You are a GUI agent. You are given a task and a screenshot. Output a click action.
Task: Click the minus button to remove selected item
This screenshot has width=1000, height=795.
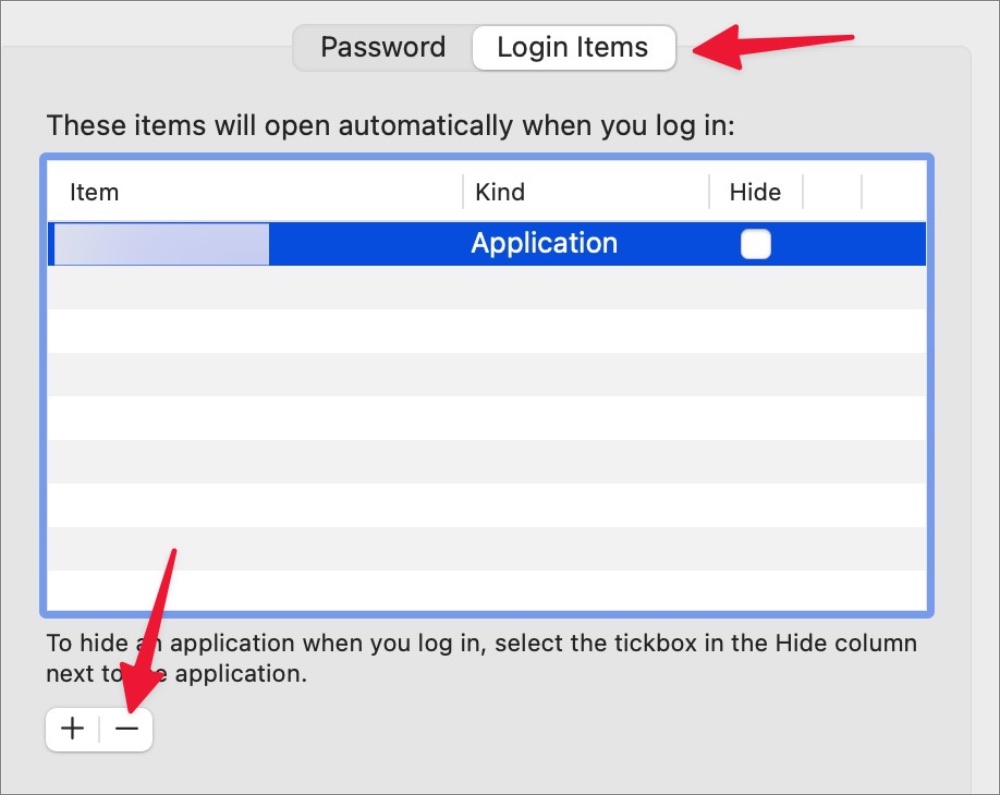pos(126,728)
